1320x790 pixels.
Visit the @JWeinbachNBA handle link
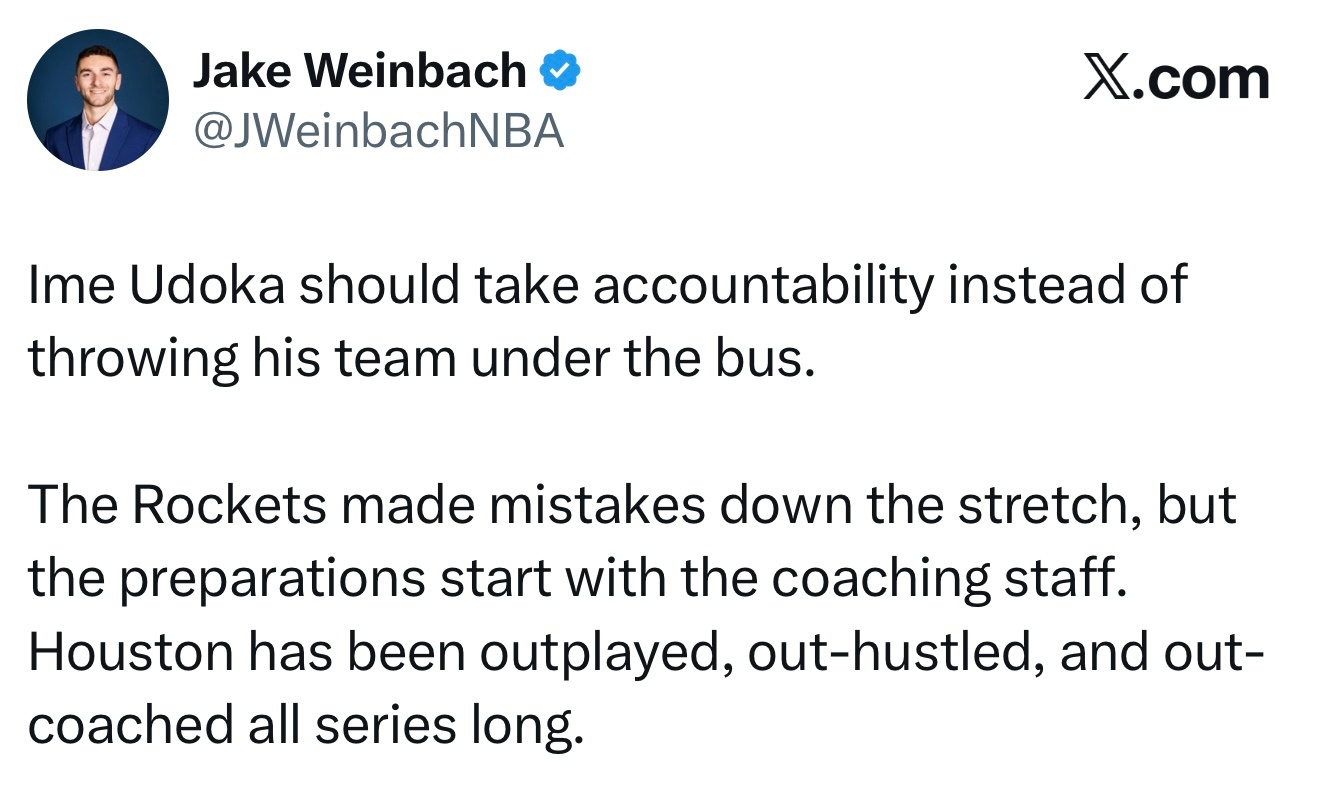coord(377,130)
